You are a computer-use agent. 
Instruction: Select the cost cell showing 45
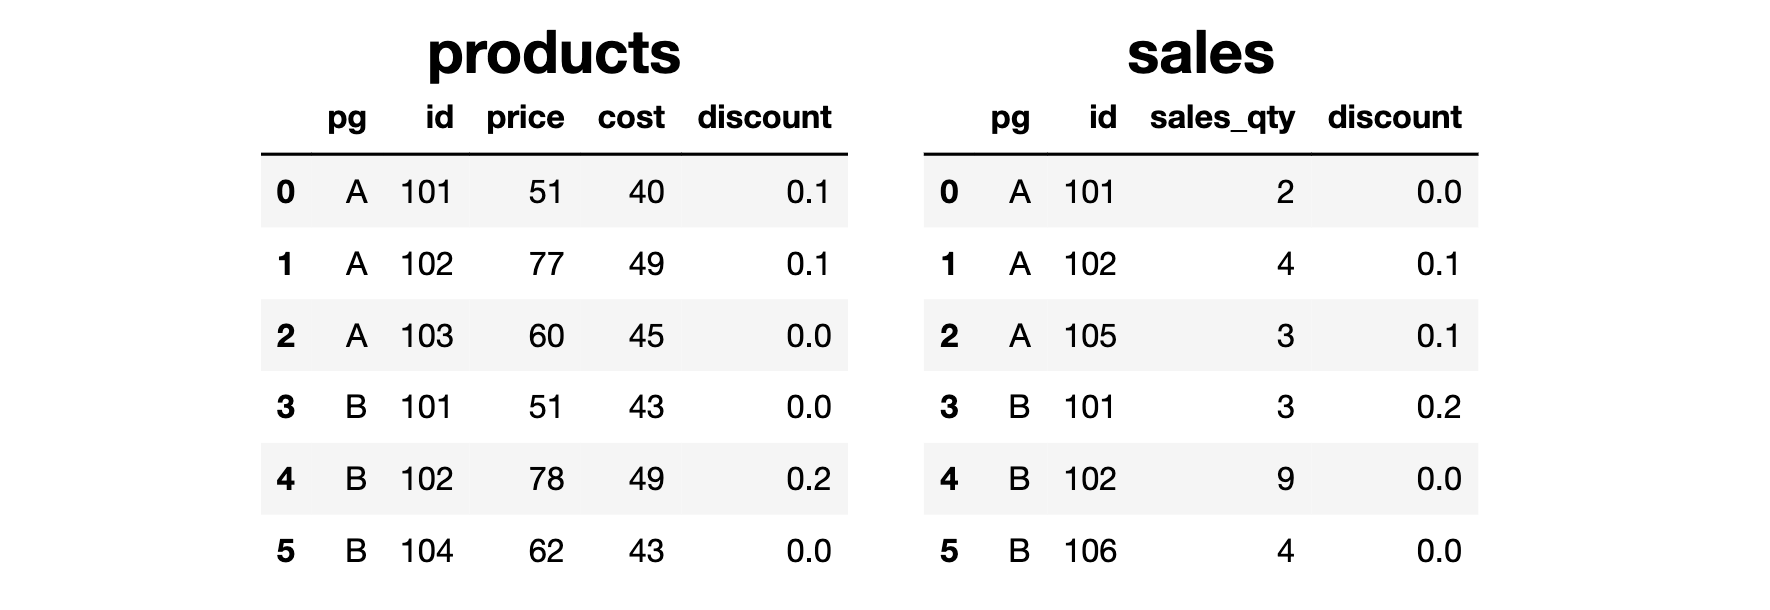click(646, 336)
